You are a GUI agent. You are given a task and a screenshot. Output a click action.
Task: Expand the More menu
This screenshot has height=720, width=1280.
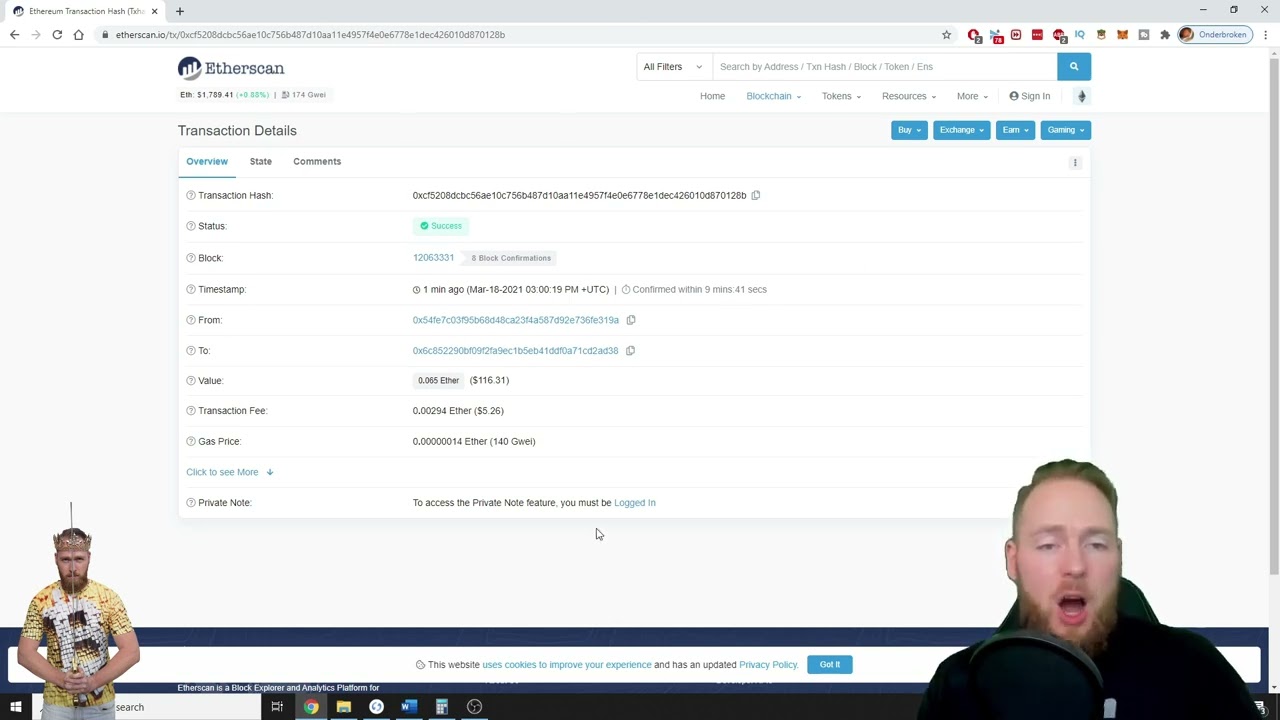[x=972, y=96]
